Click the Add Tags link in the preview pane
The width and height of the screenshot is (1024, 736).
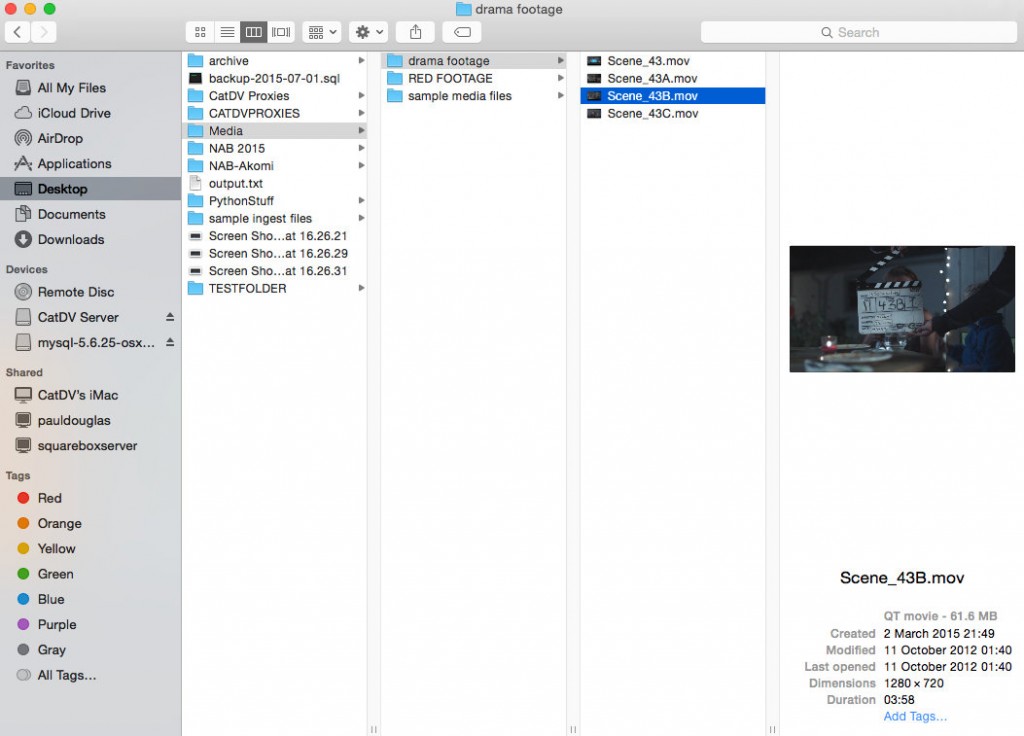[914, 716]
